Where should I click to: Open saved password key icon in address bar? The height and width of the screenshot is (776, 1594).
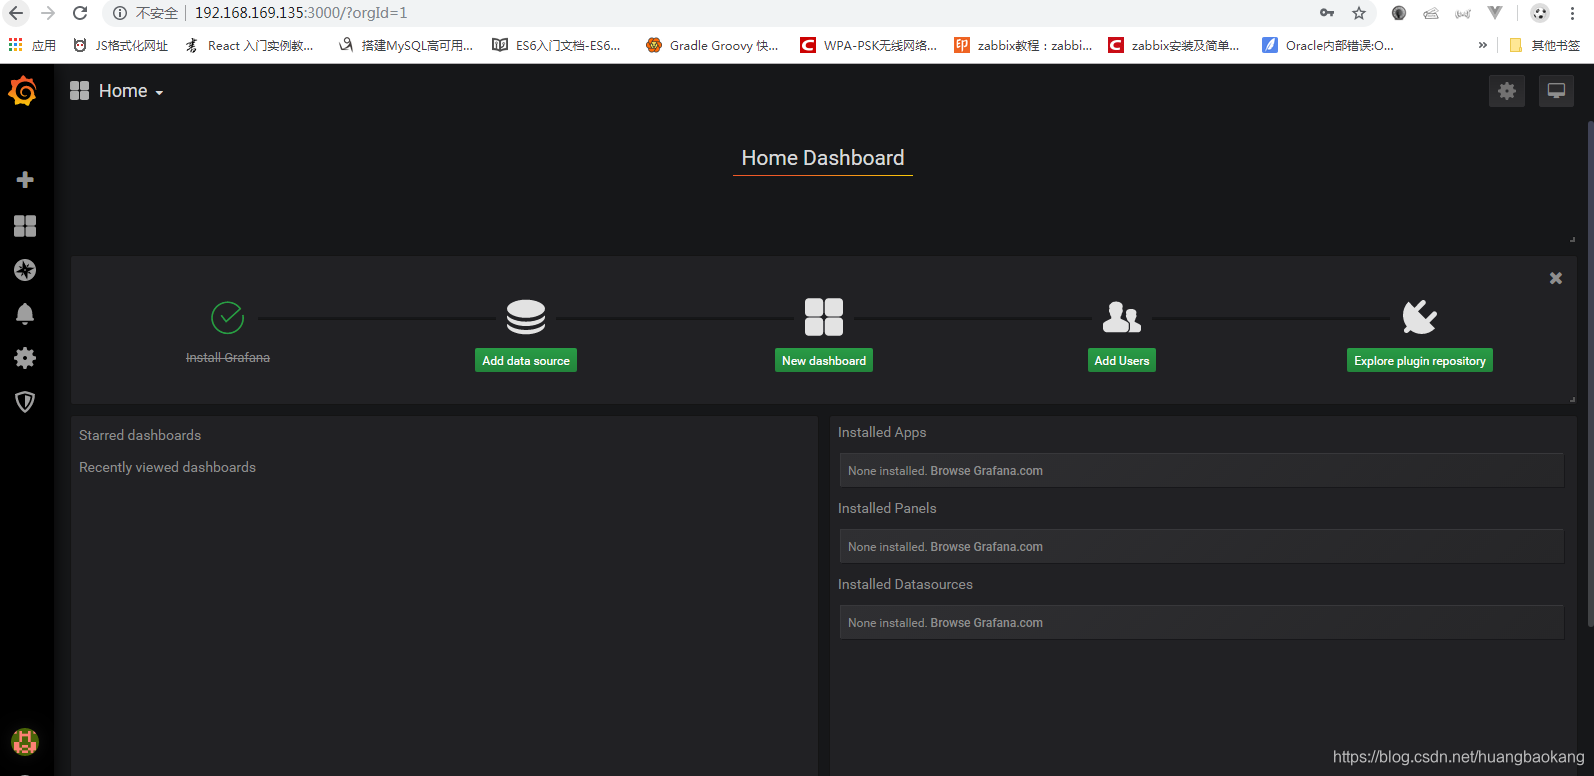[1327, 13]
